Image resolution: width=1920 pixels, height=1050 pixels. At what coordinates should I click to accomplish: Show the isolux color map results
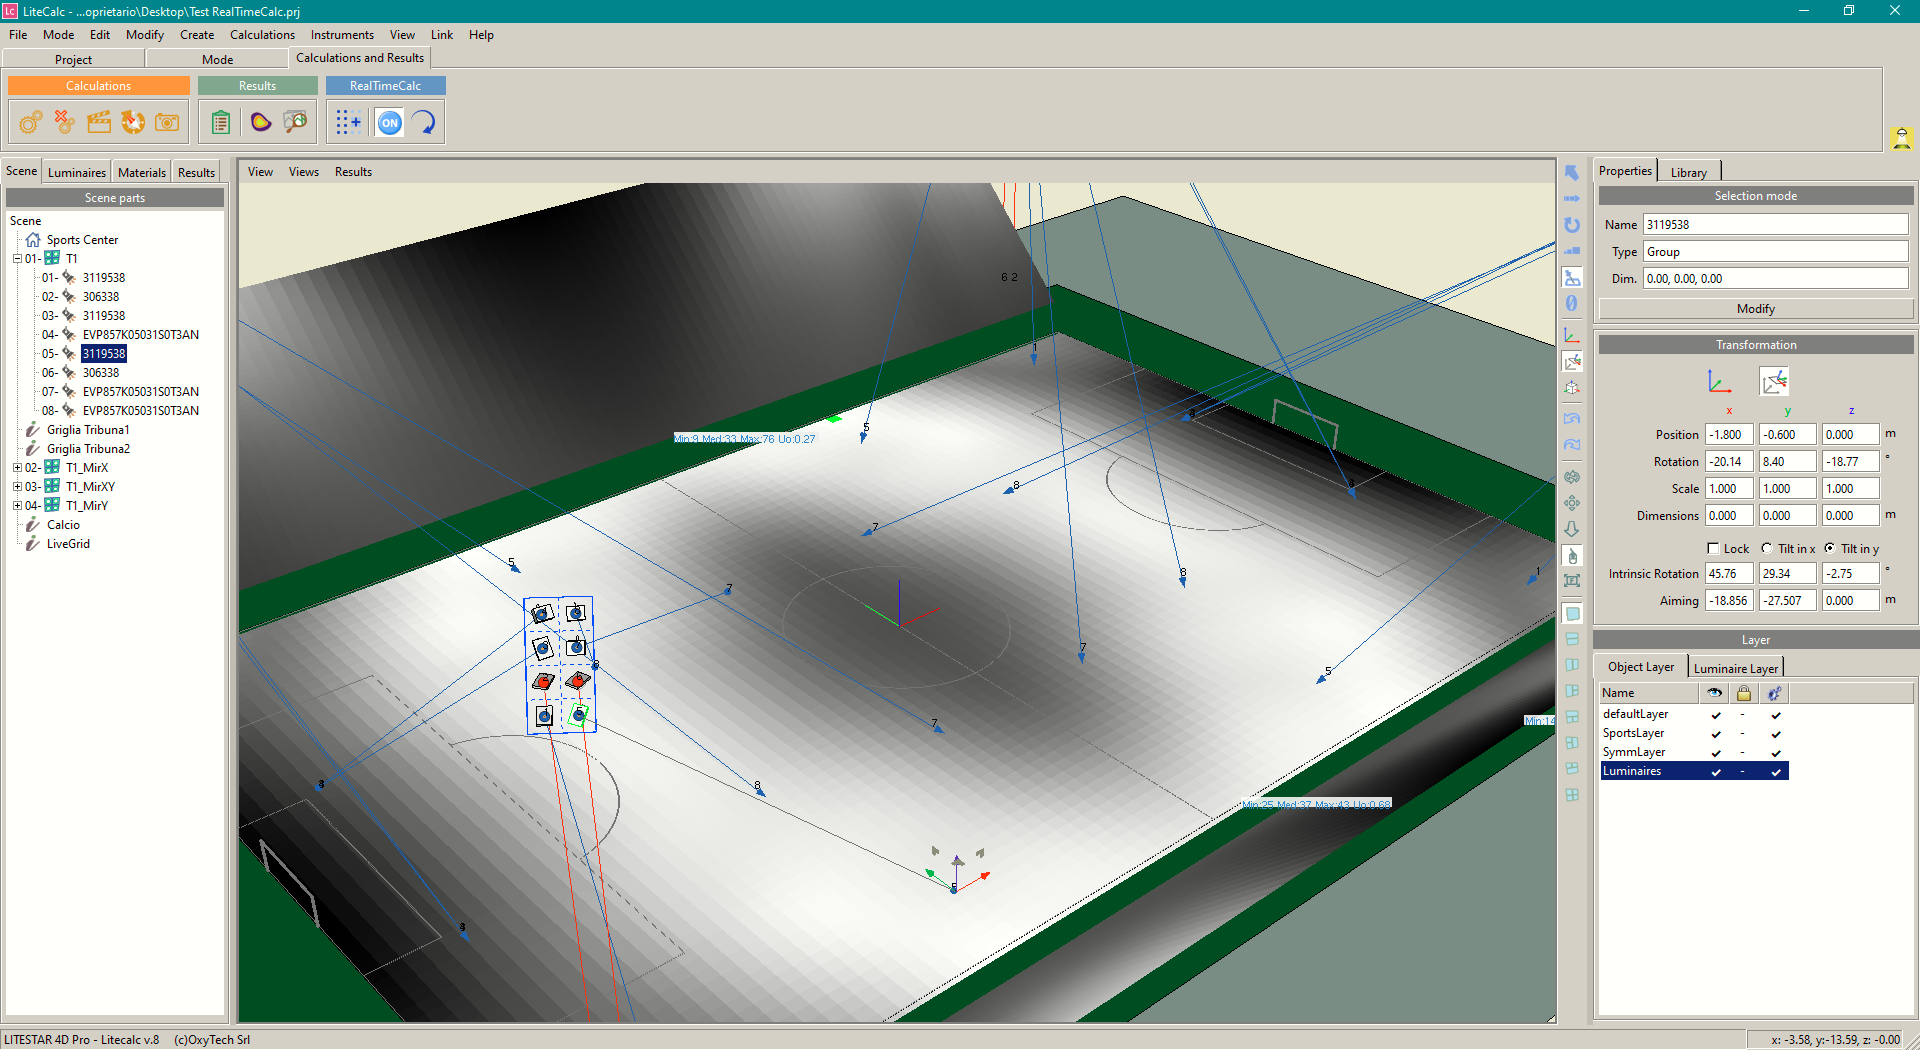(260, 122)
